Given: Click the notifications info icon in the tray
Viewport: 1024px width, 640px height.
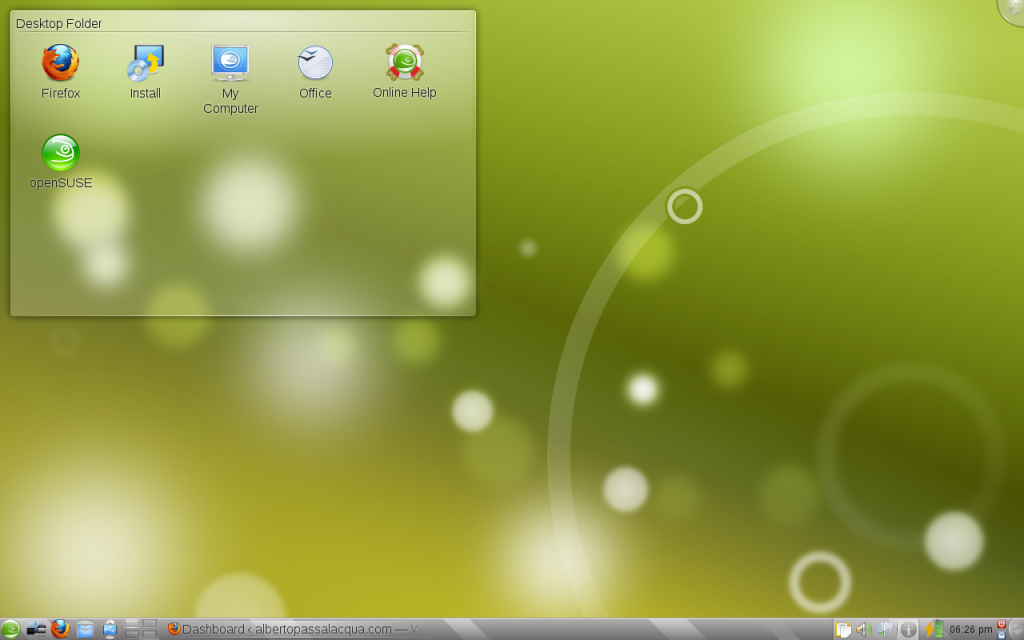Looking at the screenshot, I should 908,630.
